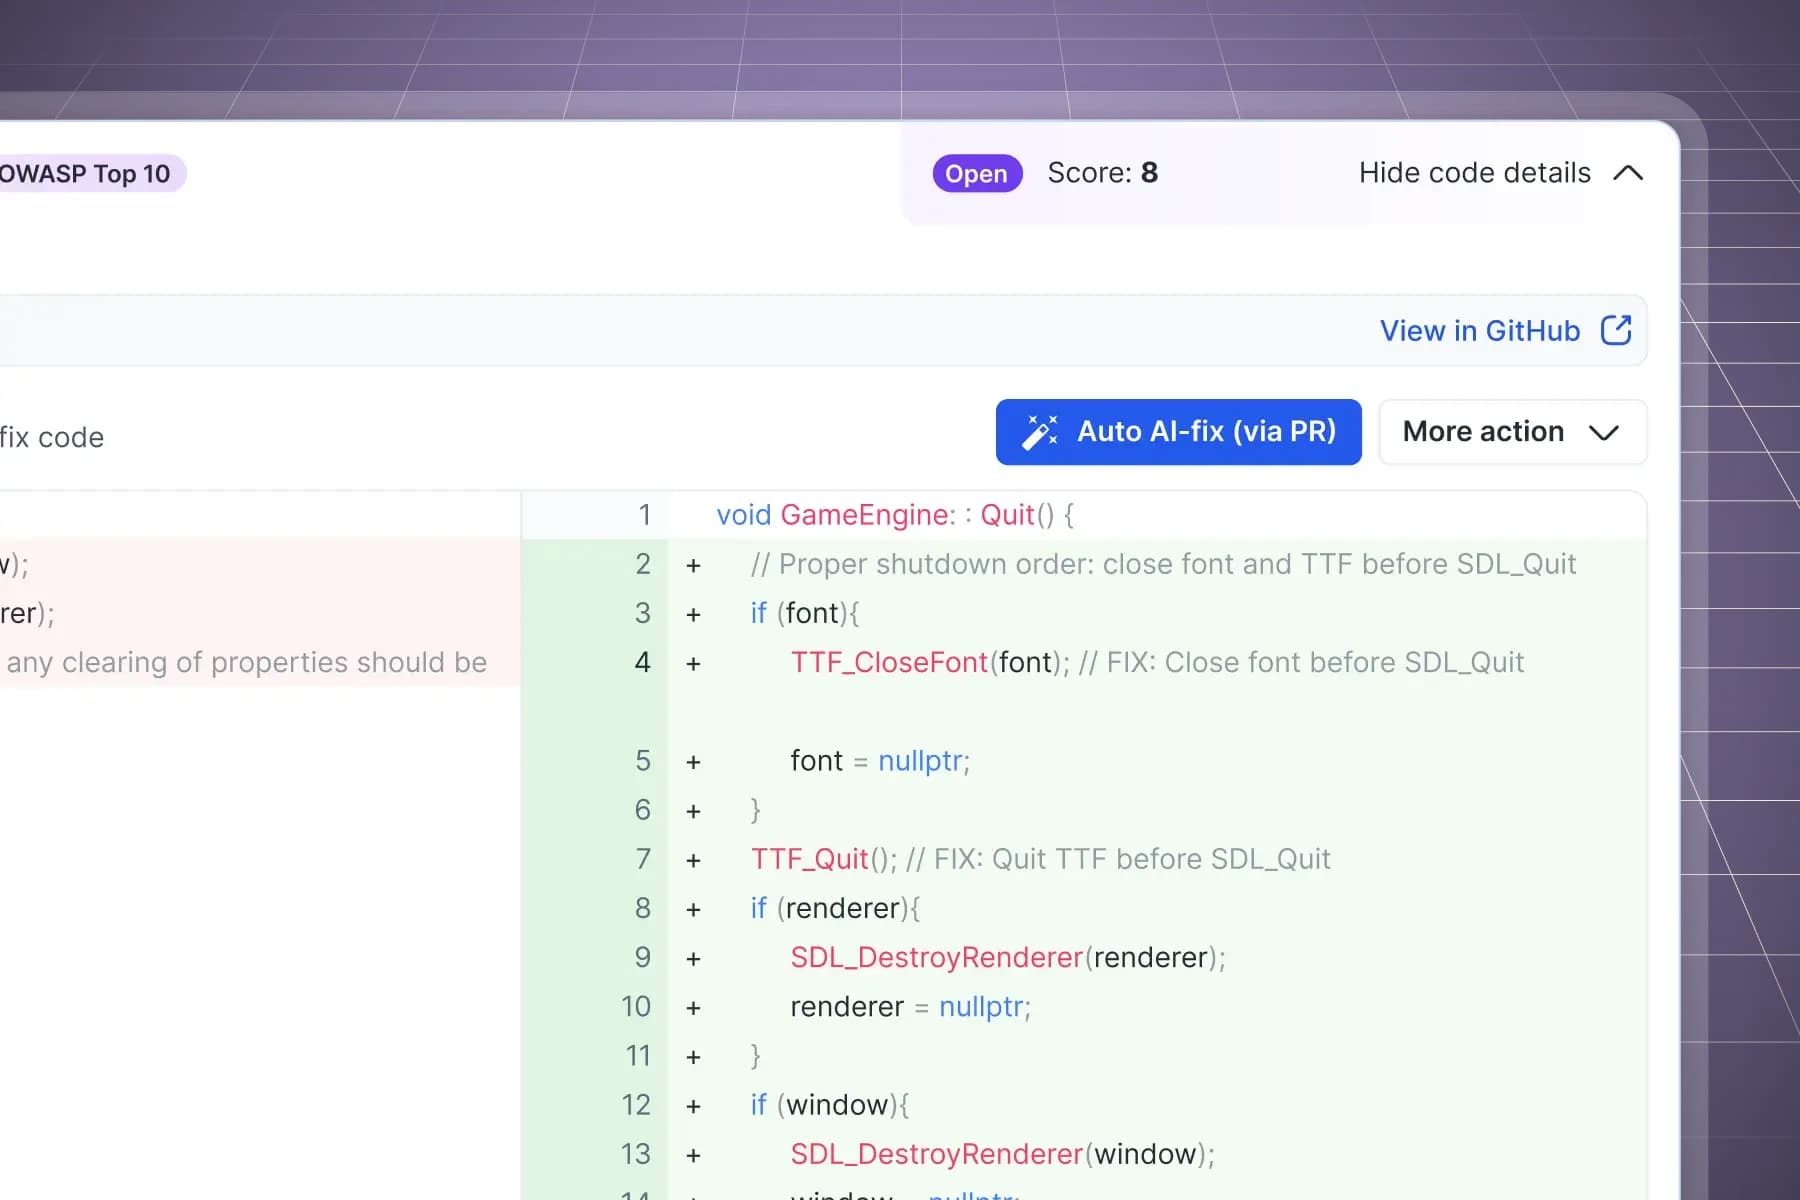Click the plus marker on line 4
The image size is (1800, 1200).
pos(693,663)
